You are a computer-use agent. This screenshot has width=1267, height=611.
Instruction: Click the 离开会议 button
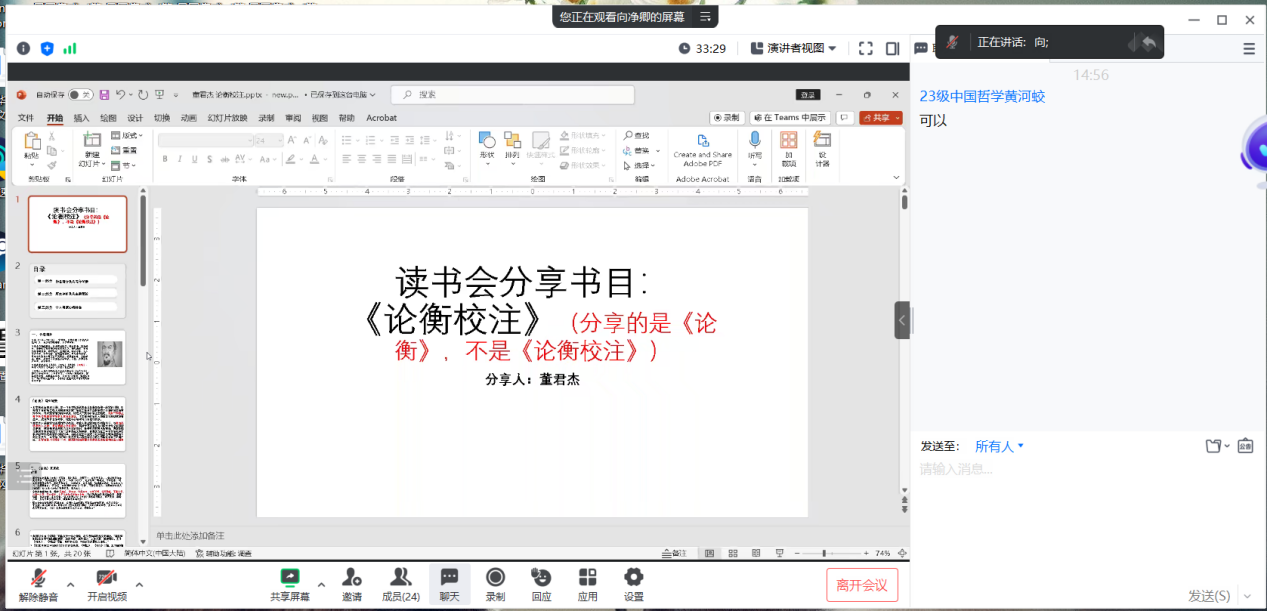coord(861,585)
